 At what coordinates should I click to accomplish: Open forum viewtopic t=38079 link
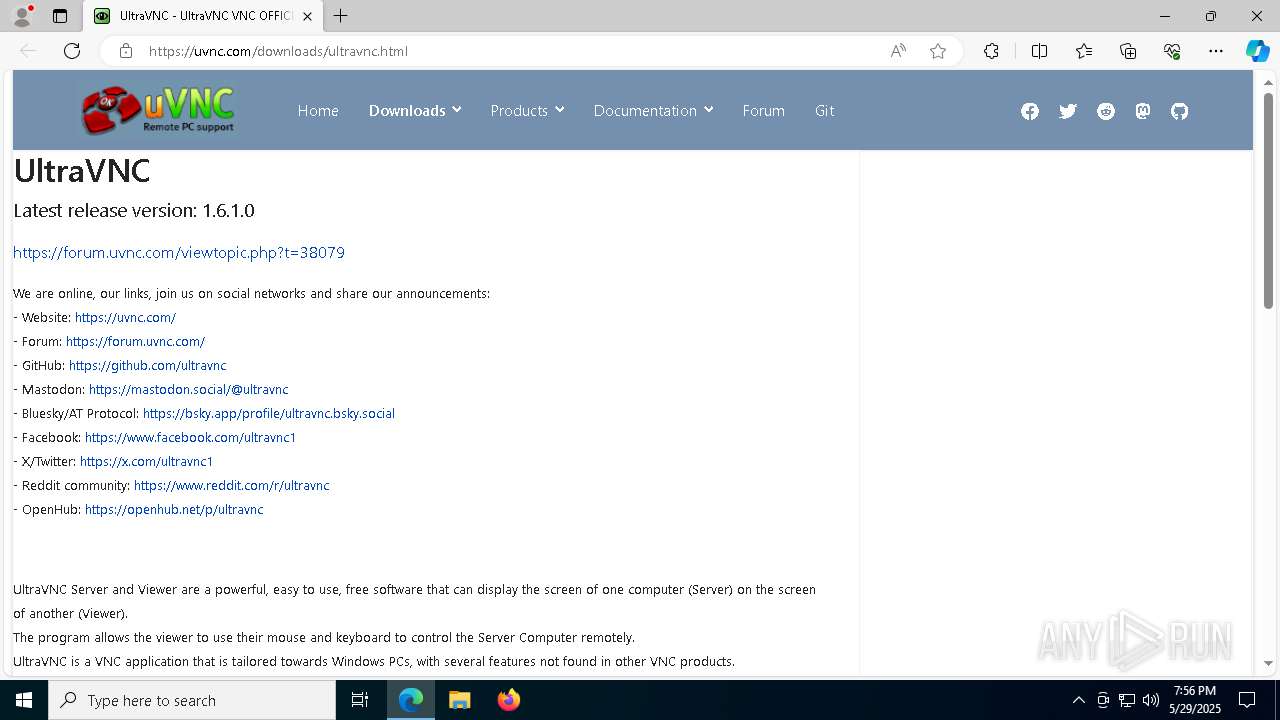coord(179,253)
